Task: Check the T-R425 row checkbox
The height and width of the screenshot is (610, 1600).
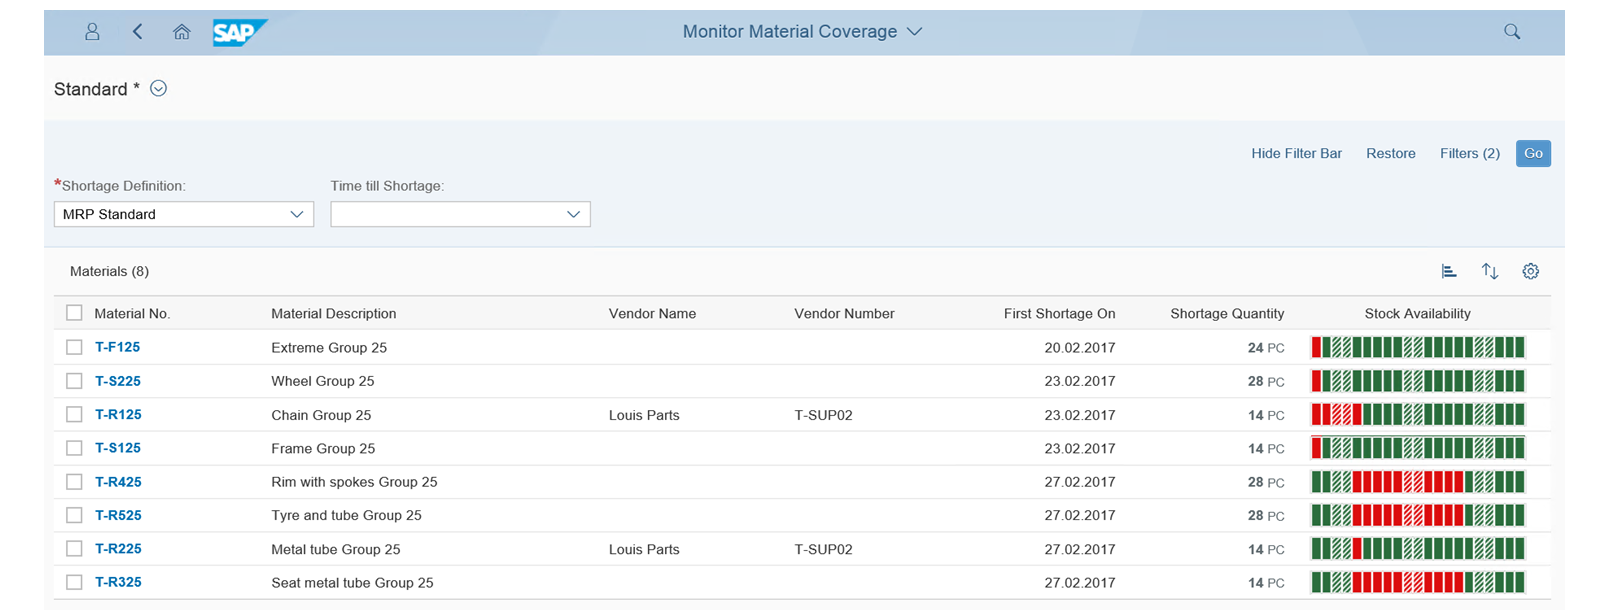Action: [74, 481]
